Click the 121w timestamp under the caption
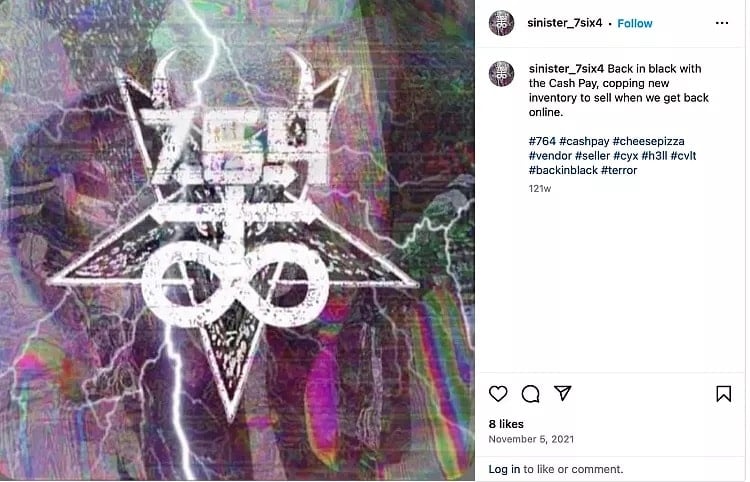The height and width of the screenshot is (482, 750). [x=540, y=188]
